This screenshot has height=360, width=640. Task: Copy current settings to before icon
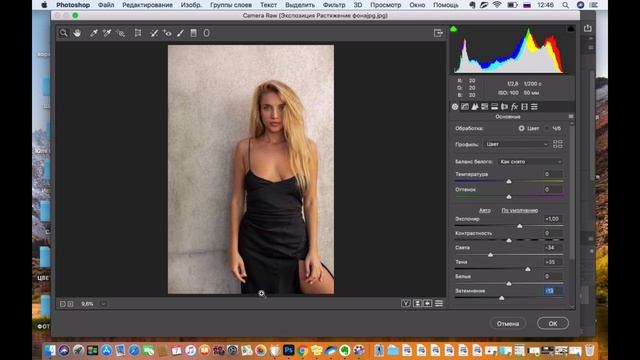427,303
